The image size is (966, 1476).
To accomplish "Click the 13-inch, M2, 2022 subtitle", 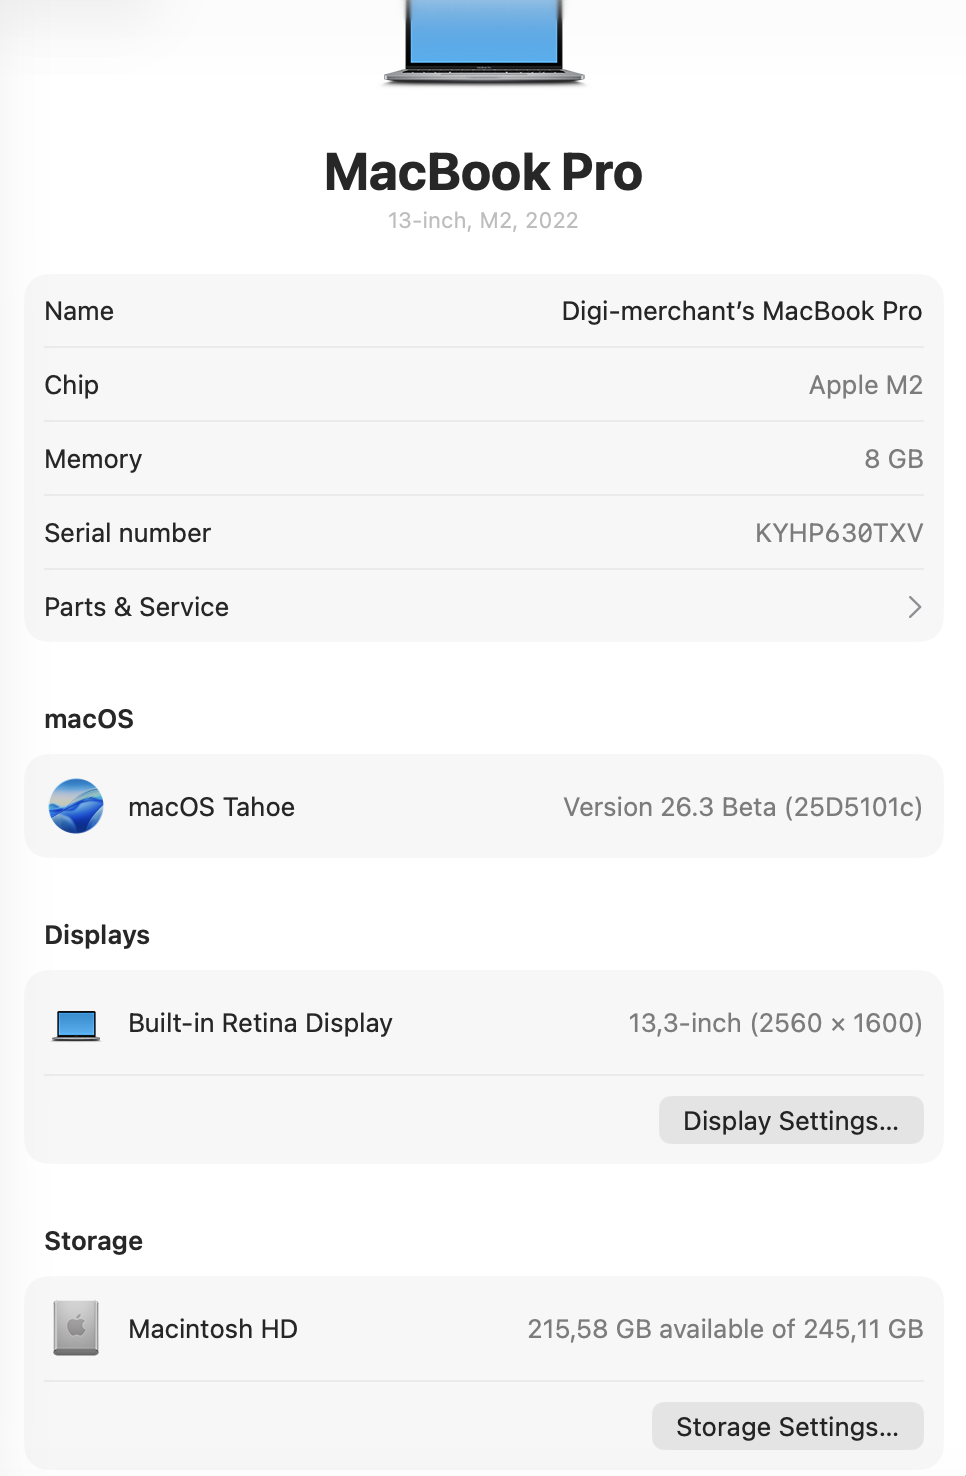I will tap(484, 220).
